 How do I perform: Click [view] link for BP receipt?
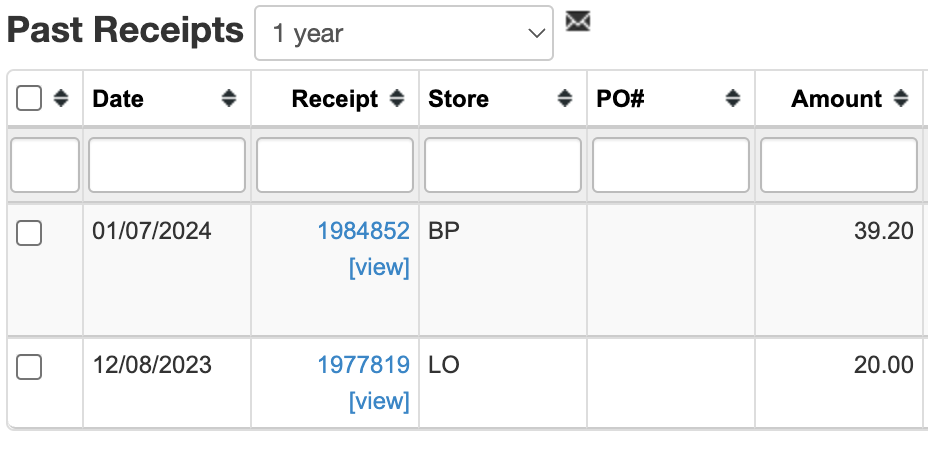pyautogui.click(x=379, y=268)
